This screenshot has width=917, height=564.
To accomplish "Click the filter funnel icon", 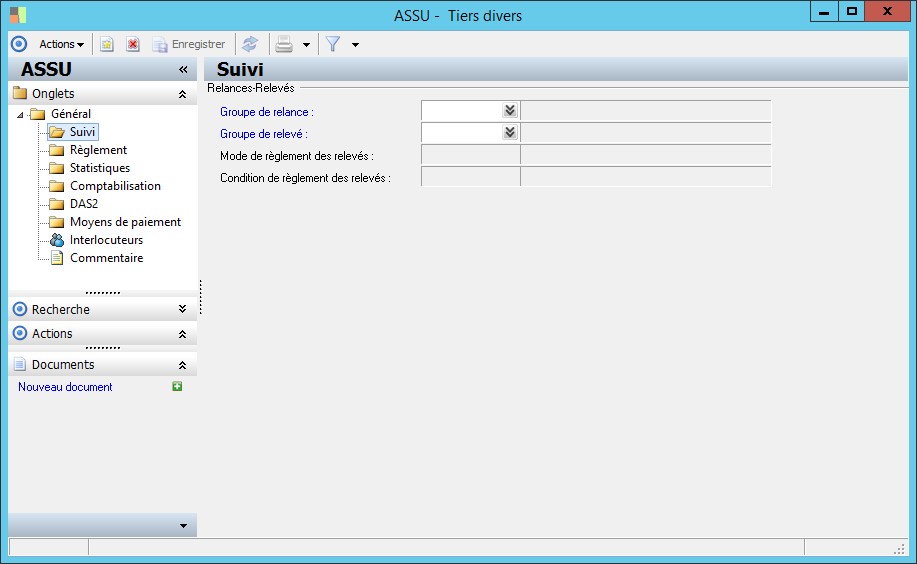I will pos(333,44).
